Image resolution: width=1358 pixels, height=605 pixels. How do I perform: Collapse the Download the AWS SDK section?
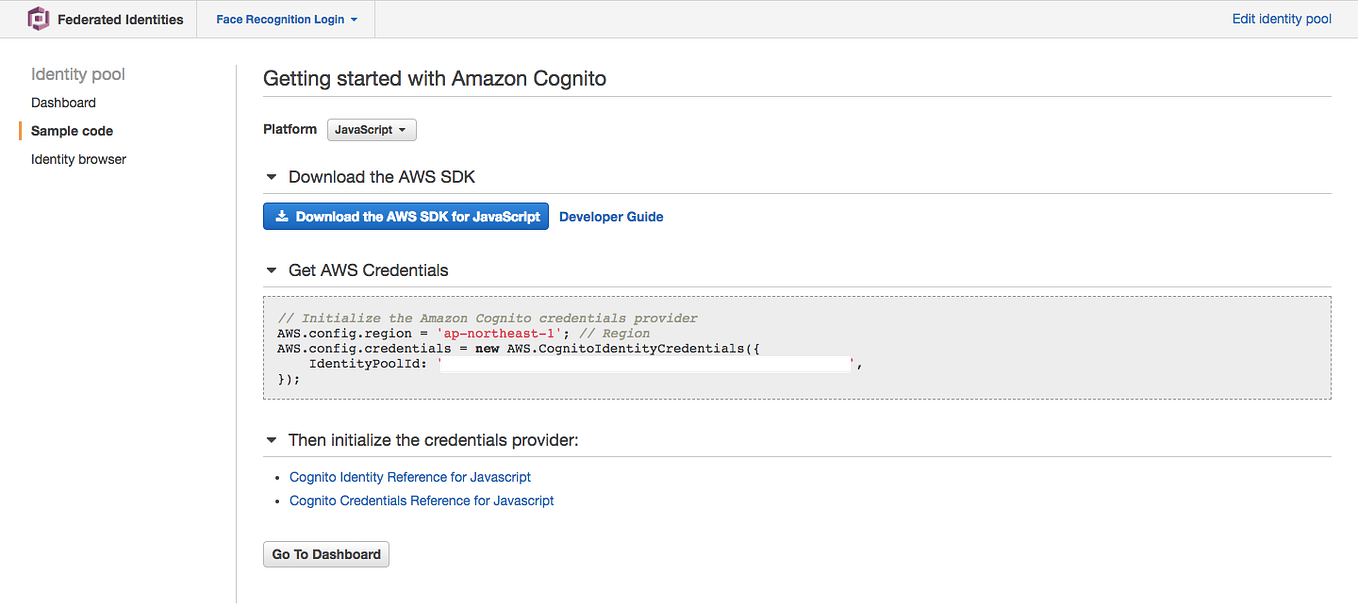(x=271, y=177)
